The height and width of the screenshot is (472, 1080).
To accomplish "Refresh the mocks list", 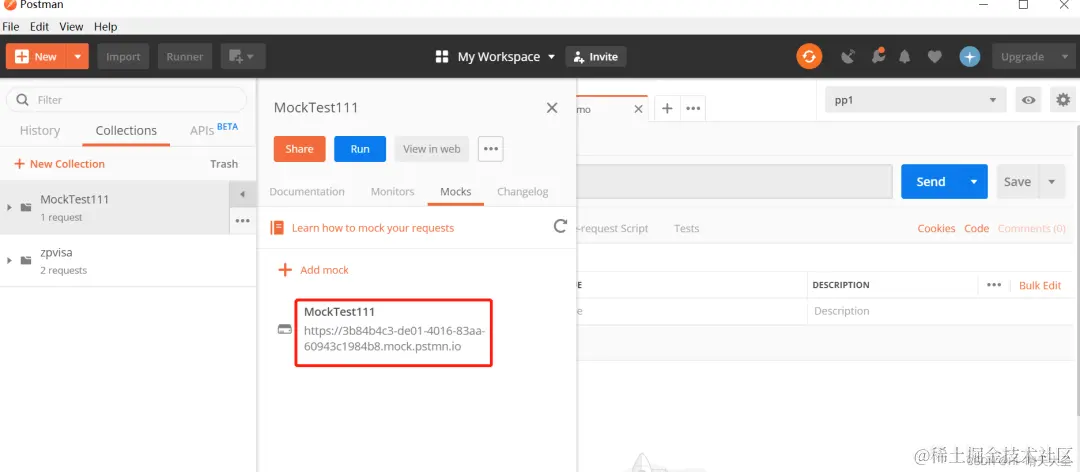I will tap(561, 226).
